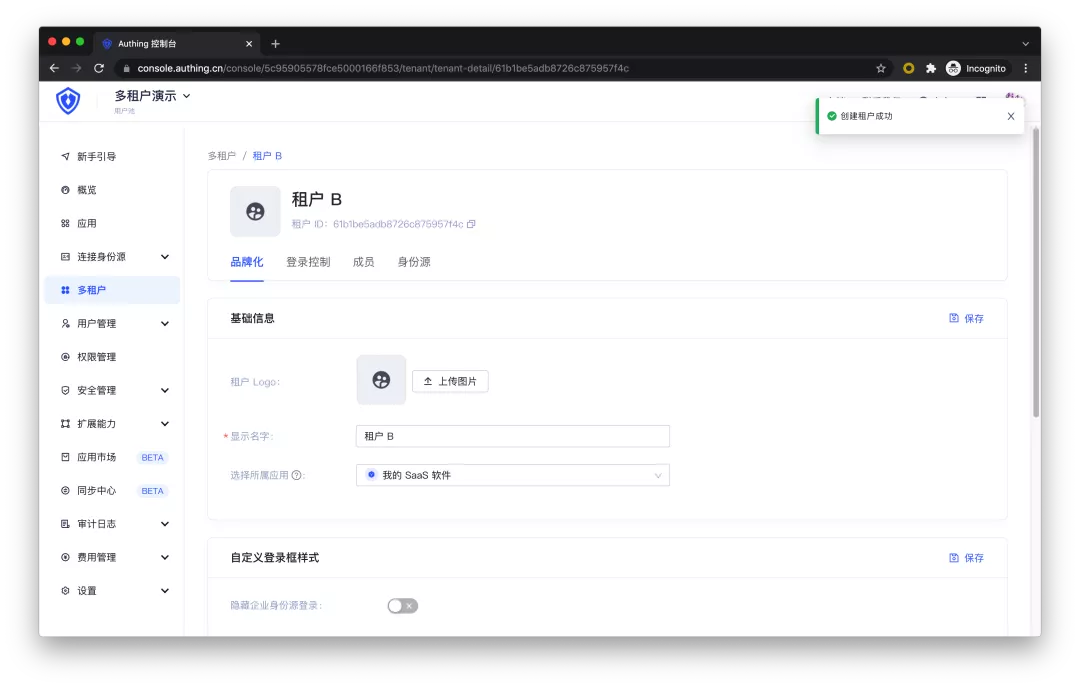Click 租户 B breadcrumb link
Screen dimensions: 1080x688
267,156
